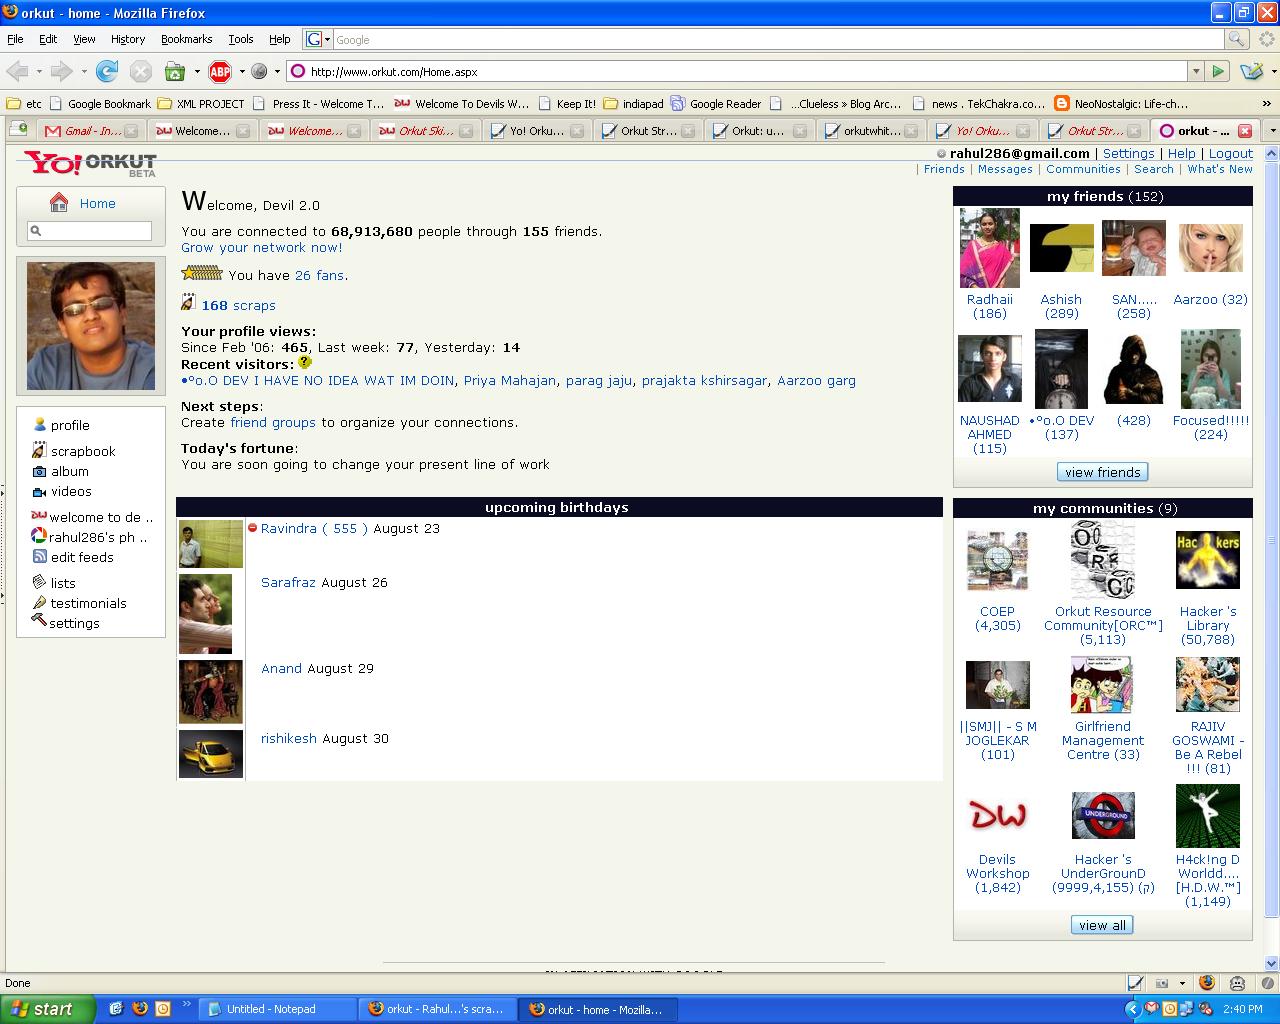Click in the Orkut sidebar search field
Screen dimensions: 1280x1024
coord(90,230)
